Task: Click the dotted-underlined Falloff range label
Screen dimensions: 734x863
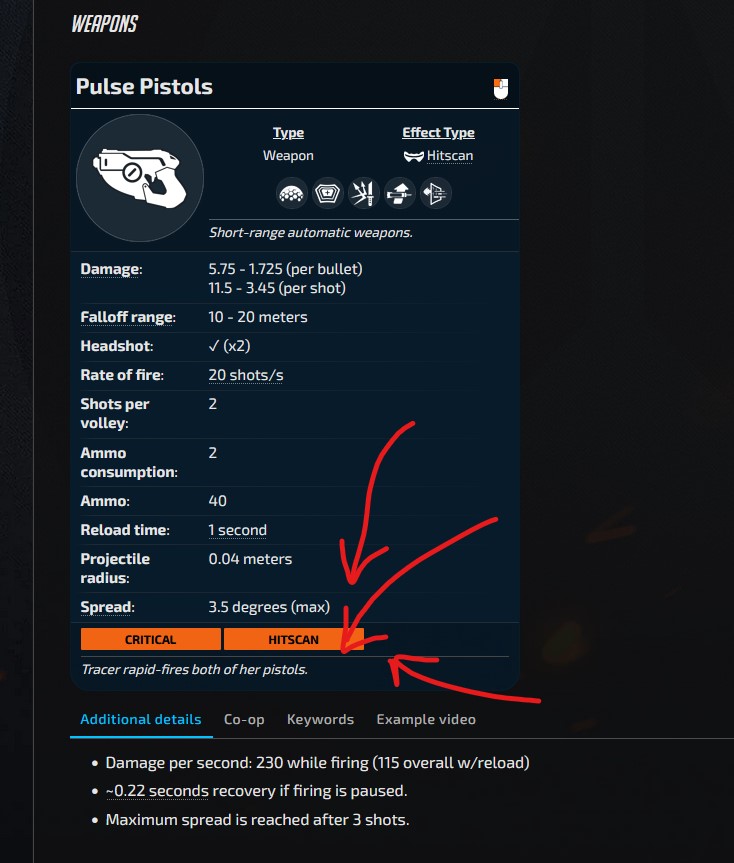Action: (128, 318)
